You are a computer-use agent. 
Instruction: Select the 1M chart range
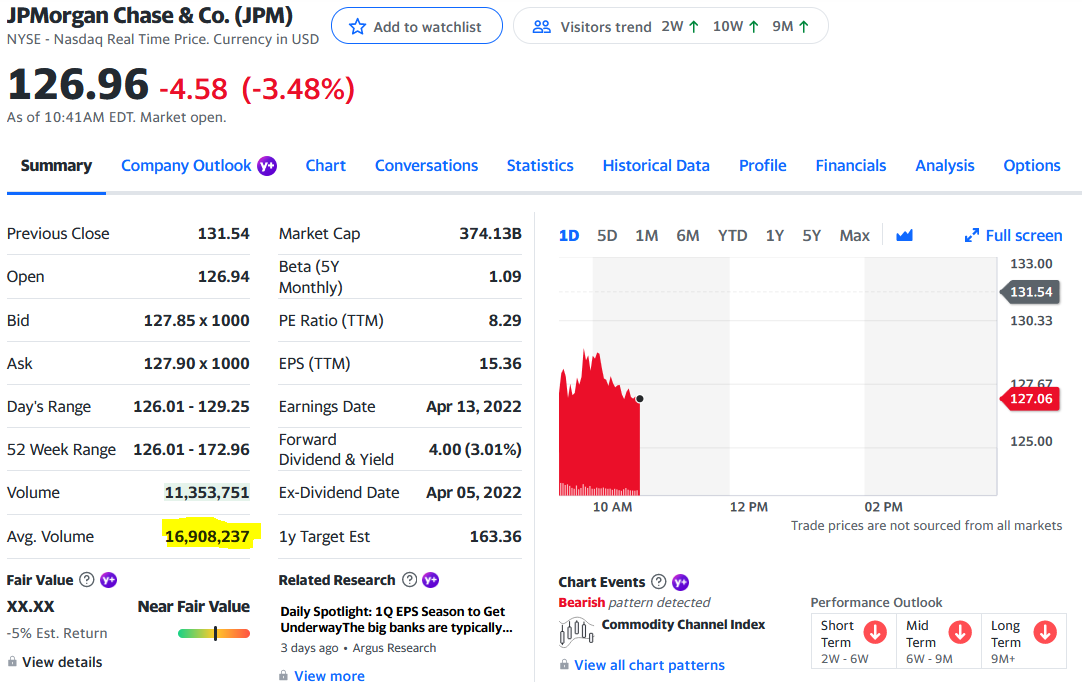pos(647,235)
